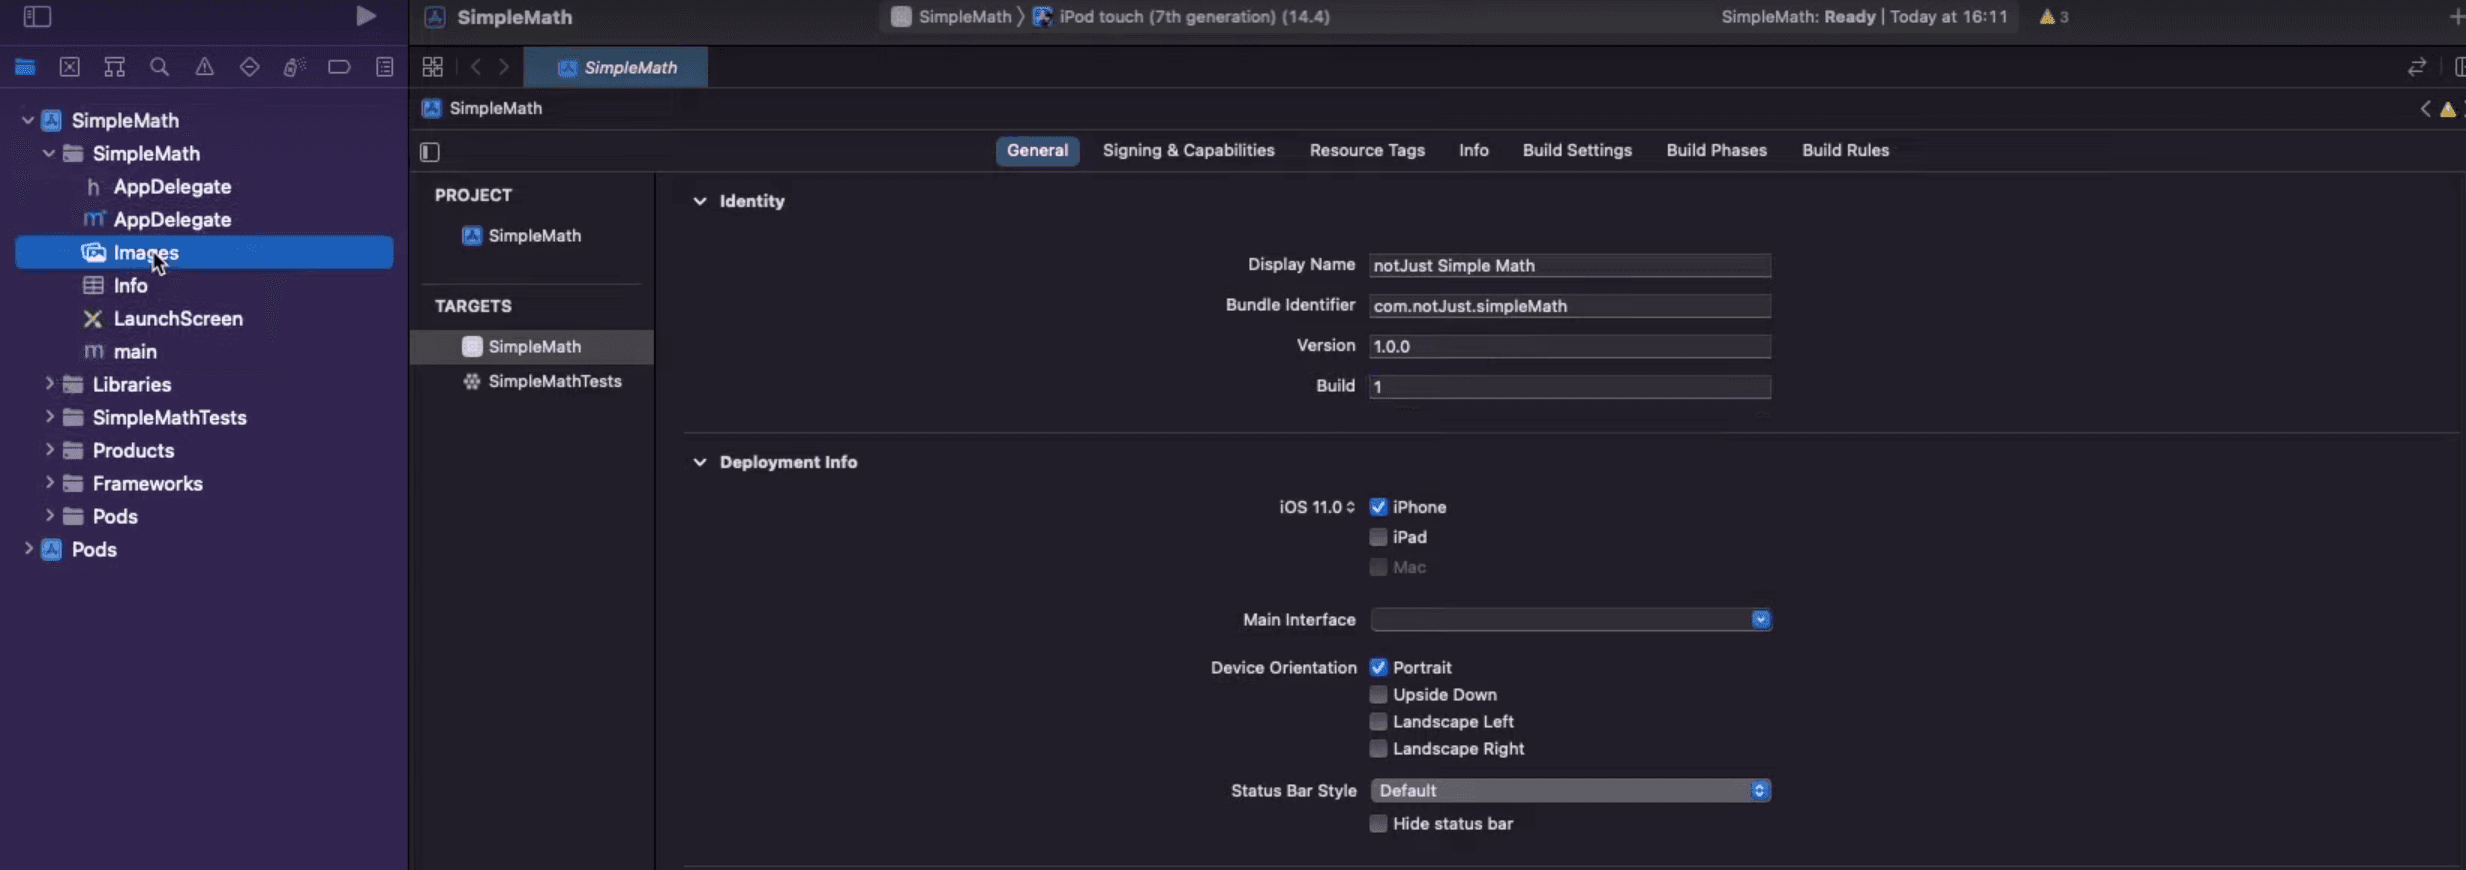The height and width of the screenshot is (870, 2466).
Task: Open the Status Bar Style dropdown
Action: click(1570, 790)
